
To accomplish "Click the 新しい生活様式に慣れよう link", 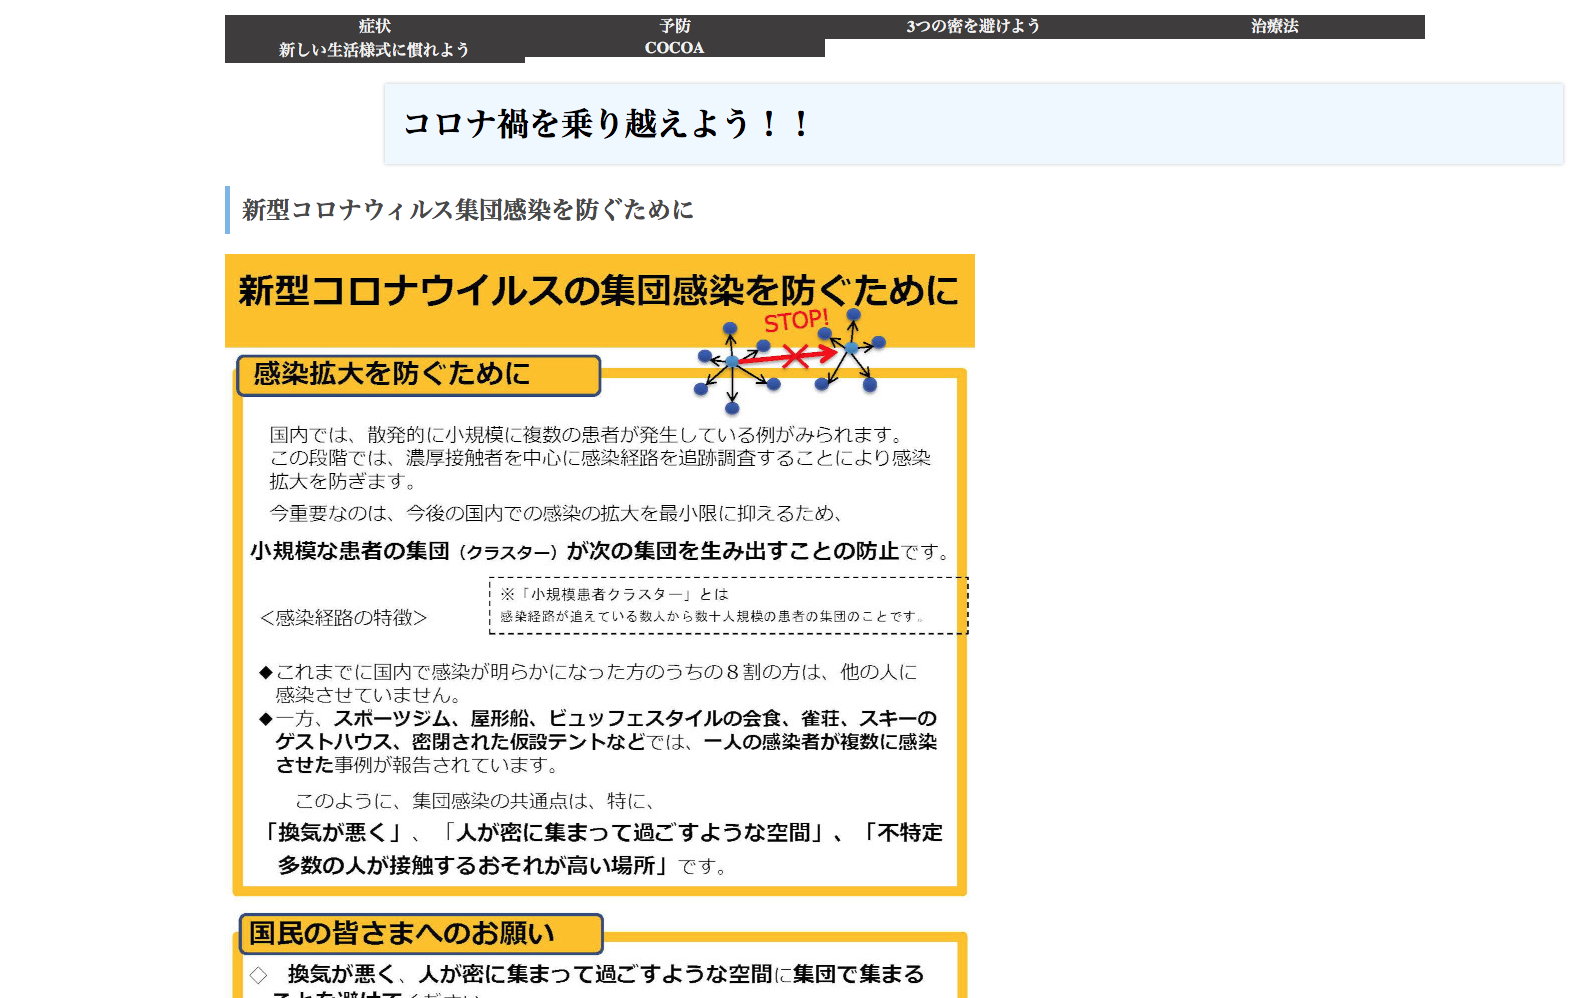I will click(374, 50).
